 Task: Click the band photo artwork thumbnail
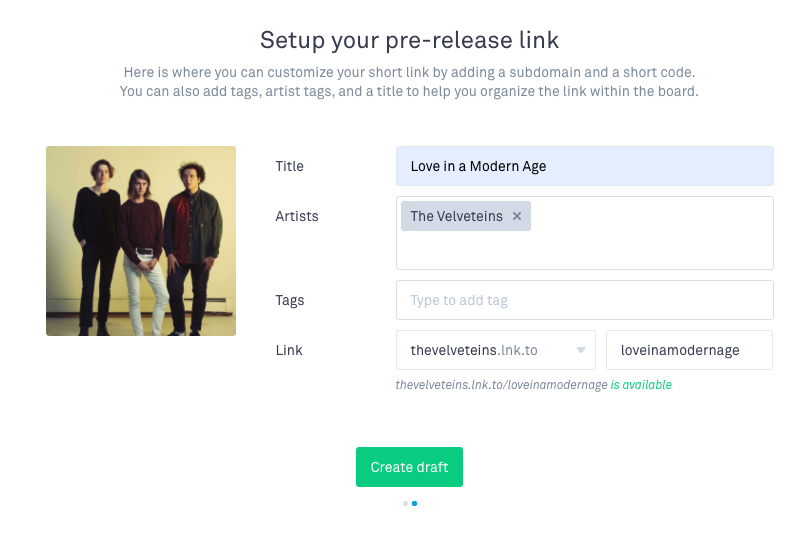point(141,241)
